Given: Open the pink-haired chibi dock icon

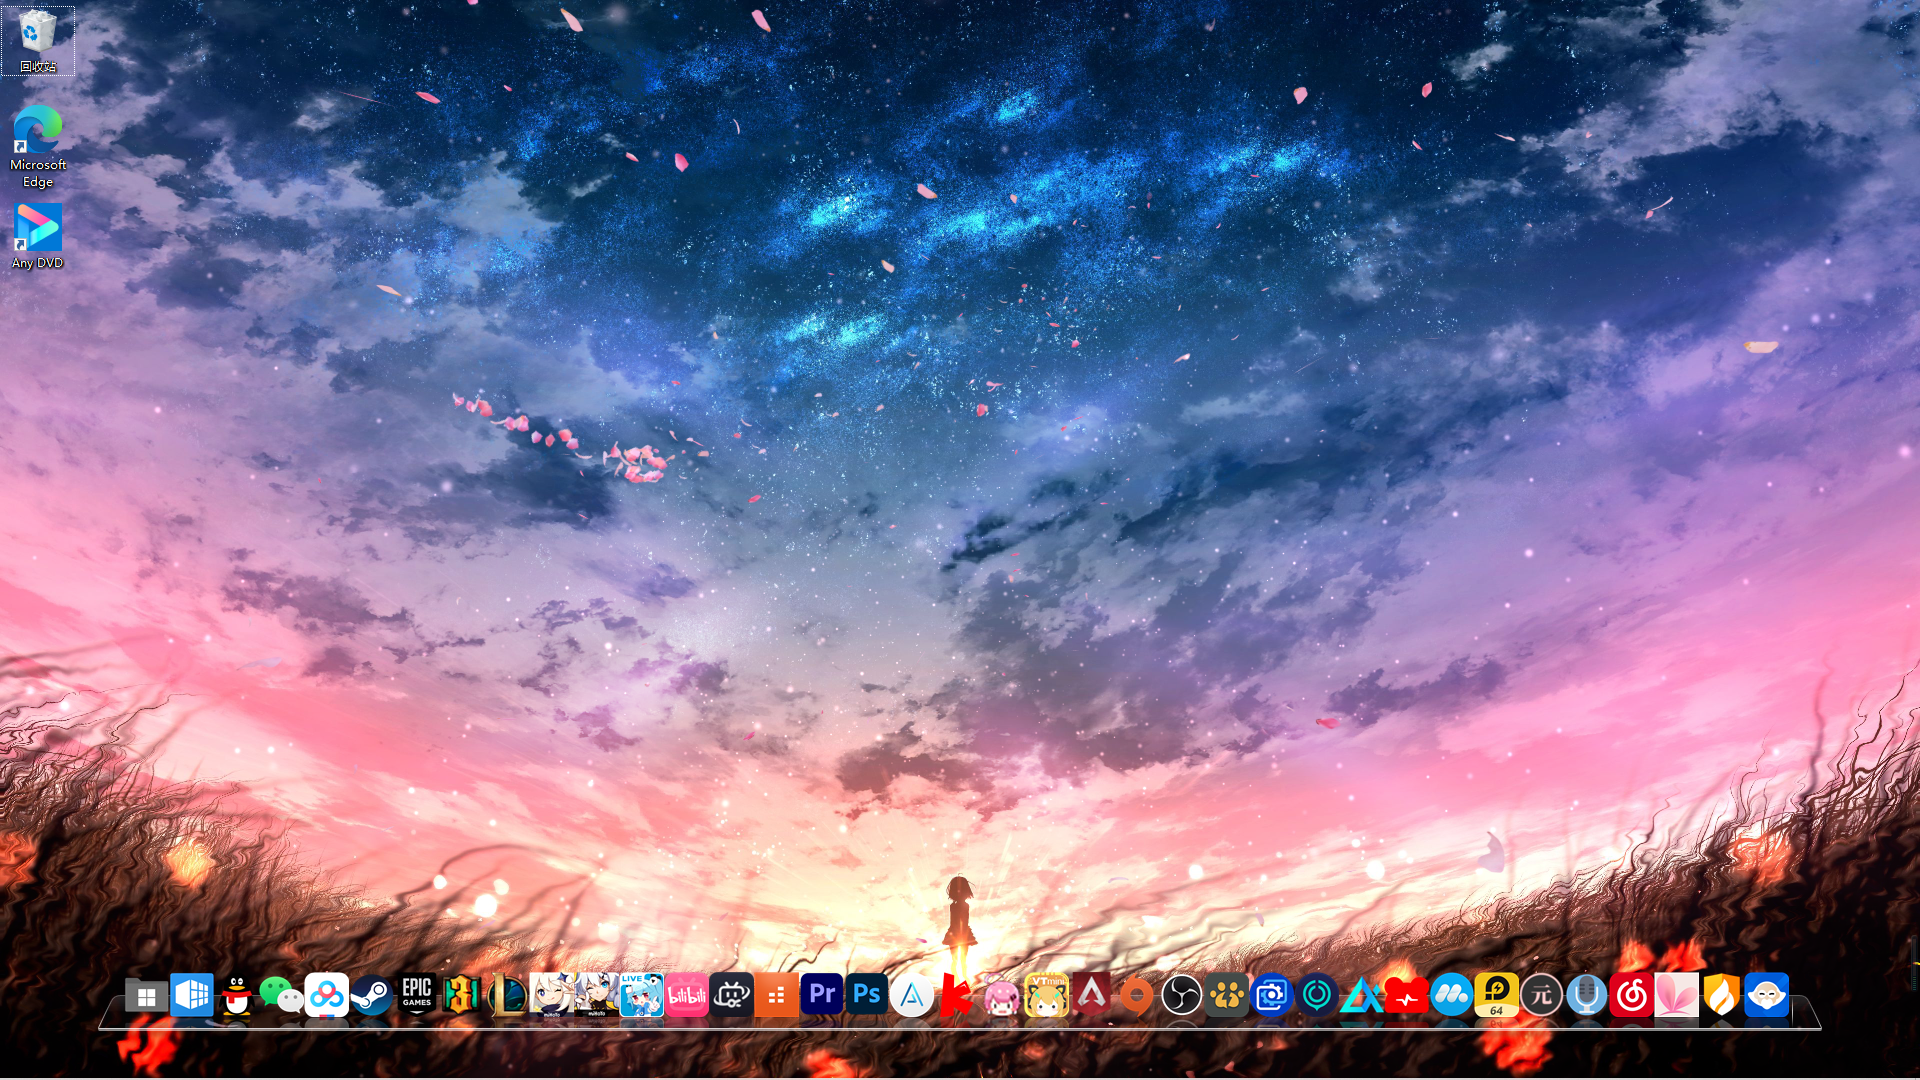Looking at the screenshot, I should [1001, 996].
